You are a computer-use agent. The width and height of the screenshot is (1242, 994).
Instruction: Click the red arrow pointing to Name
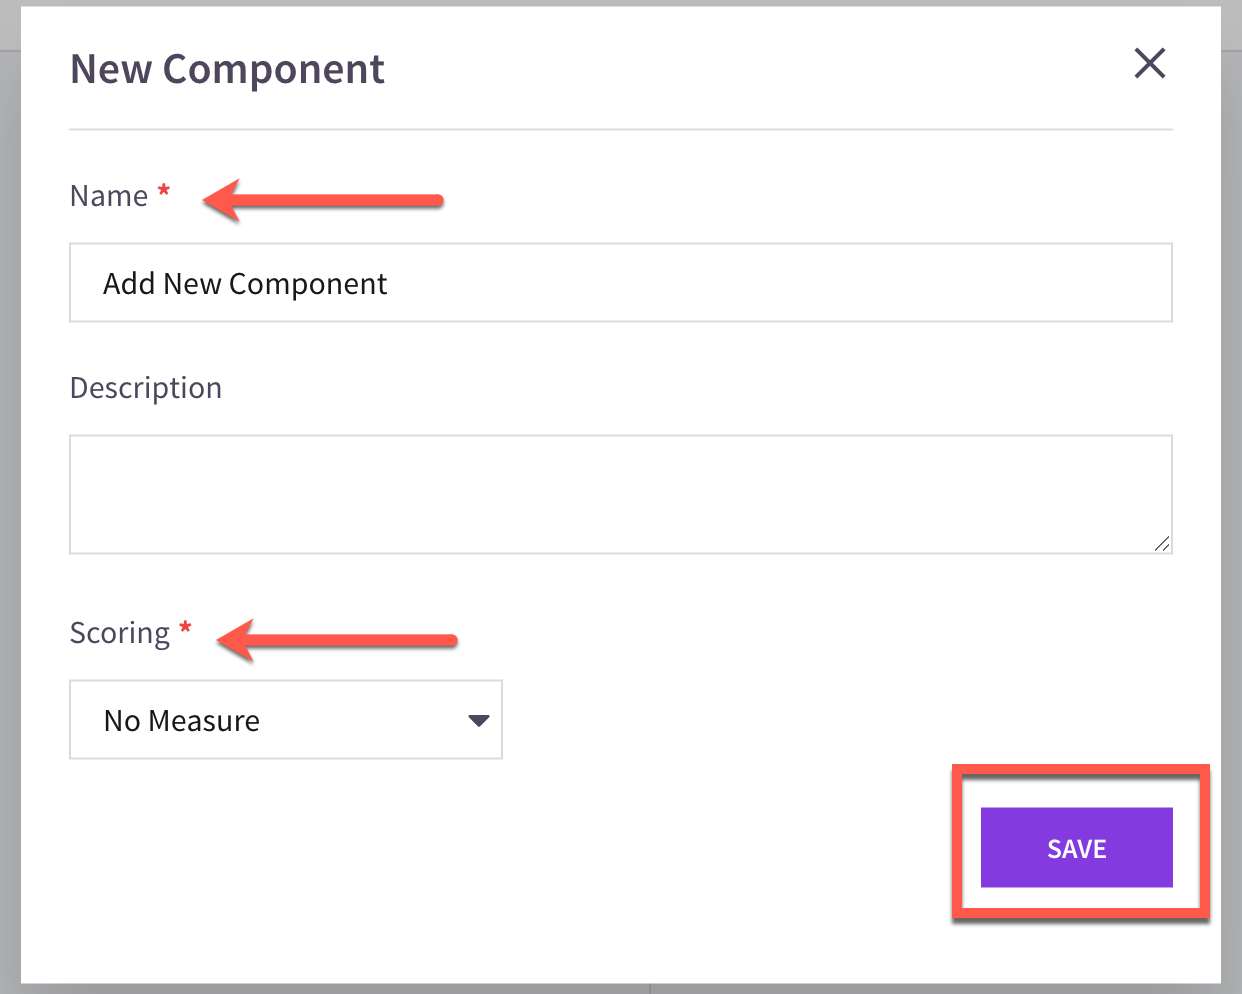click(x=323, y=200)
